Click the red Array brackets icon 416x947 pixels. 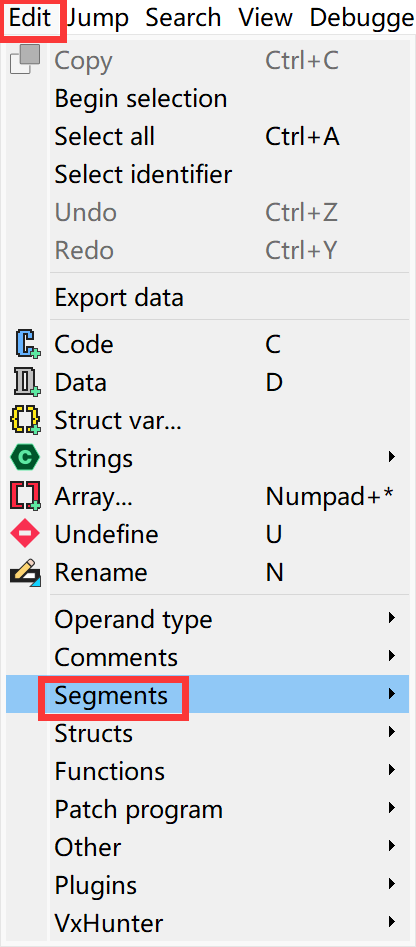click(25, 496)
